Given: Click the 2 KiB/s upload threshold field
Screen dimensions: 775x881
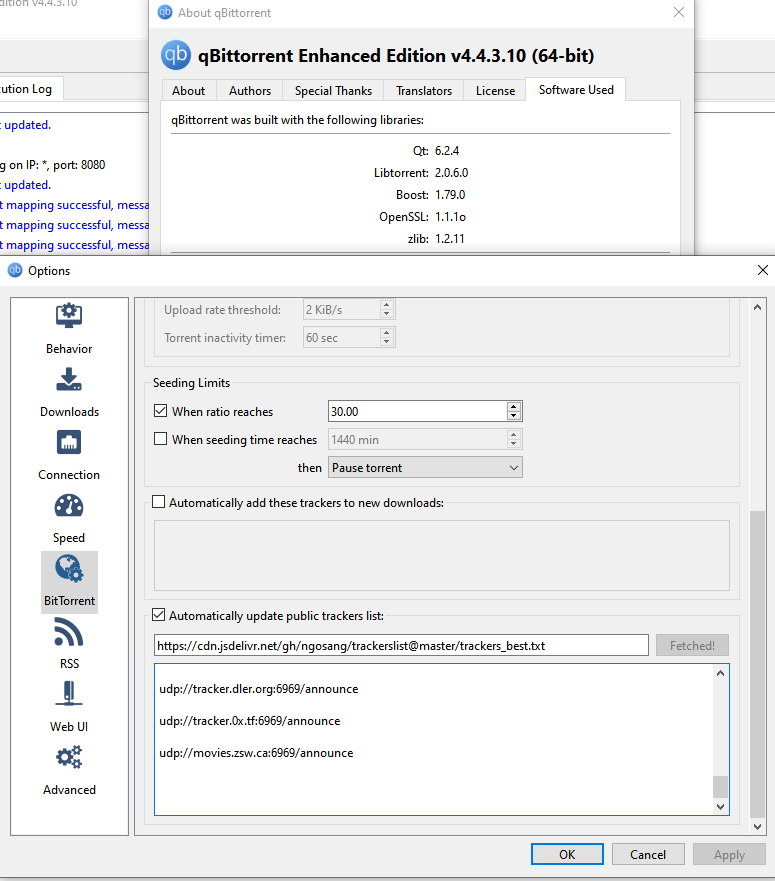Looking at the screenshot, I should pos(341,310).
